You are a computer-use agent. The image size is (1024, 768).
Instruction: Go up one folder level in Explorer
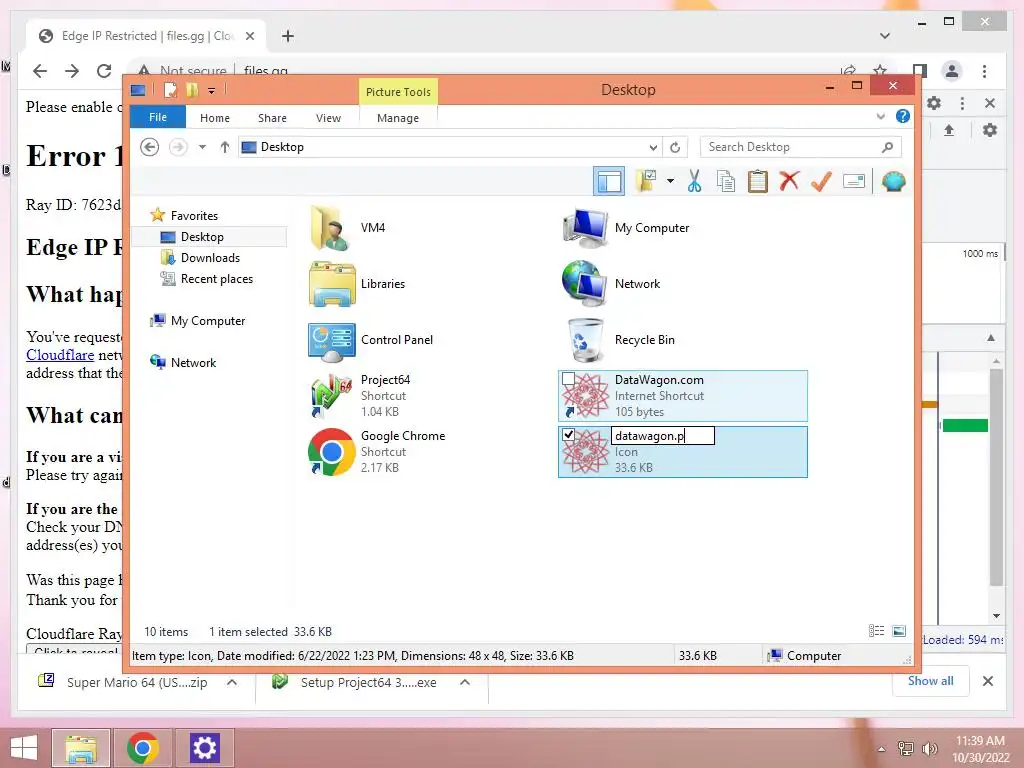pyautogui.click(x=225, y=147)
